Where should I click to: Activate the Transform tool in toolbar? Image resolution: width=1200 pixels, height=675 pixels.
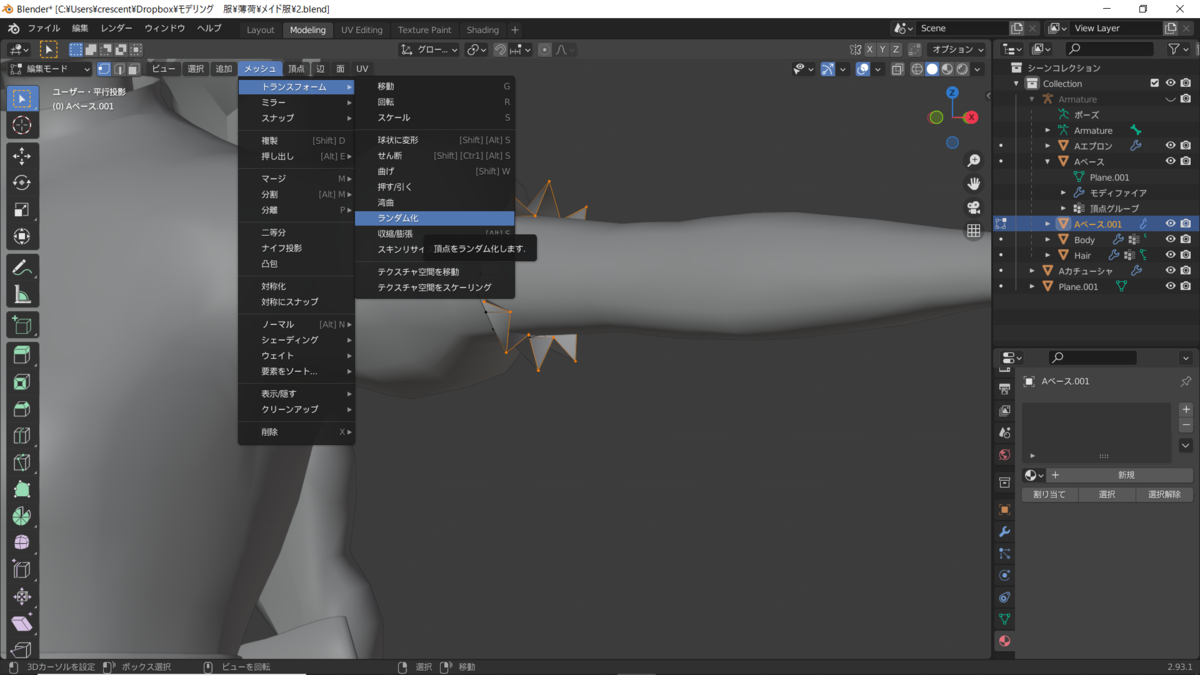(x=22, y=237)
